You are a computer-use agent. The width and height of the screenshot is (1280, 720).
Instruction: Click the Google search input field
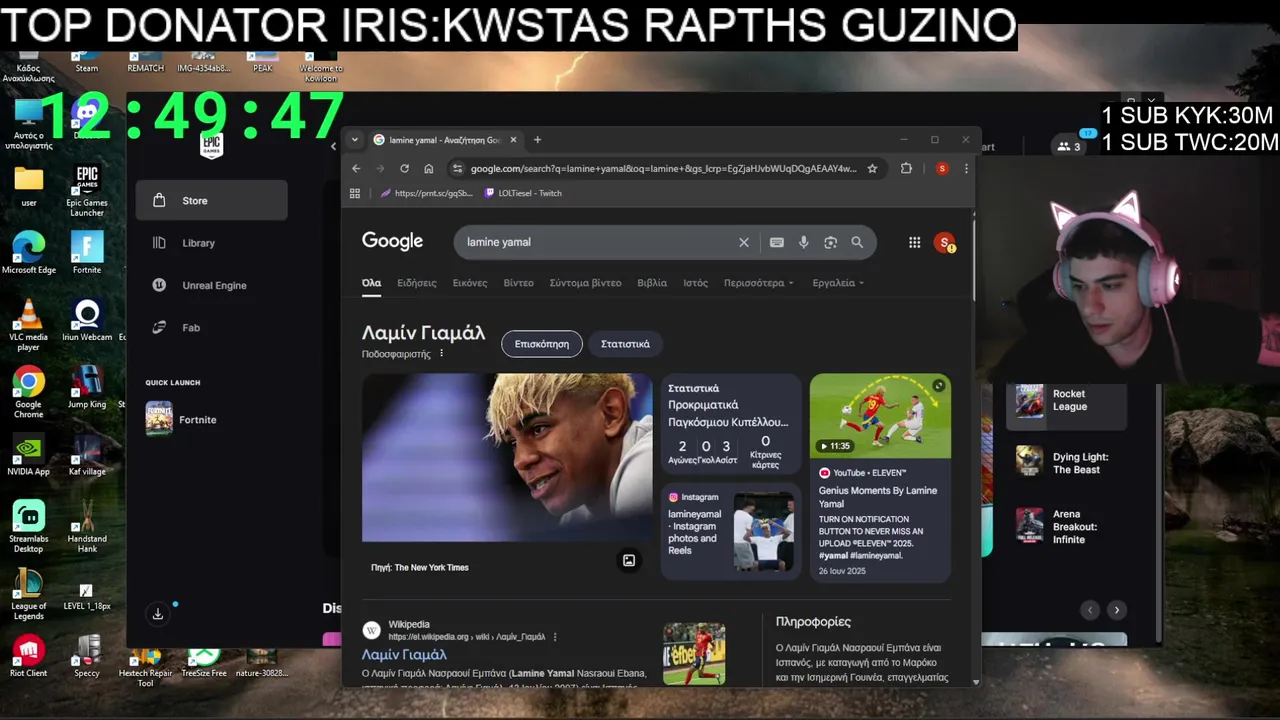coord(598,242)
